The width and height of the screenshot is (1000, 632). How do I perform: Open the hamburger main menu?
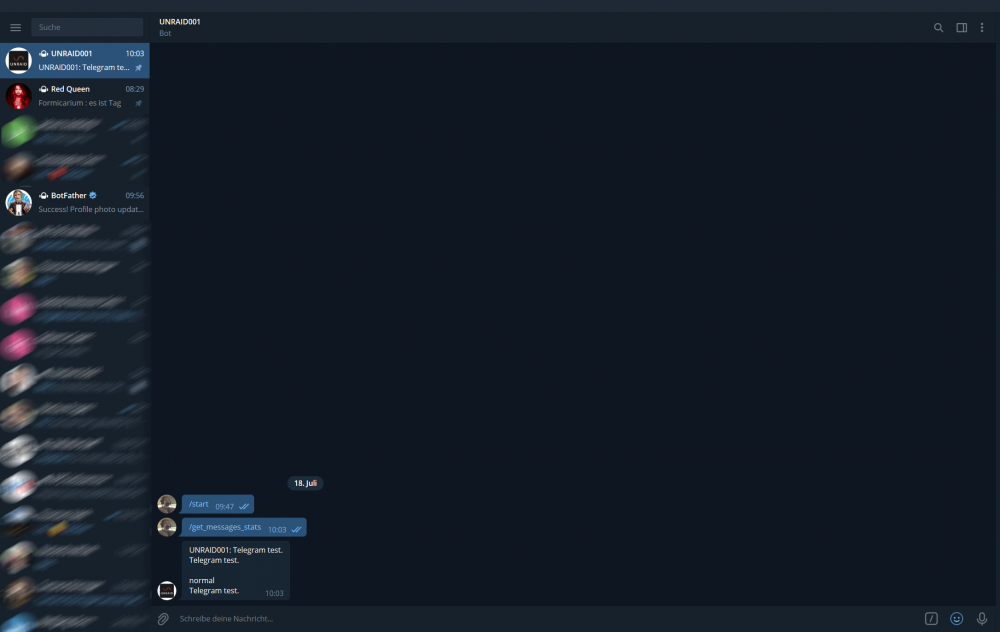coord(15,27)
